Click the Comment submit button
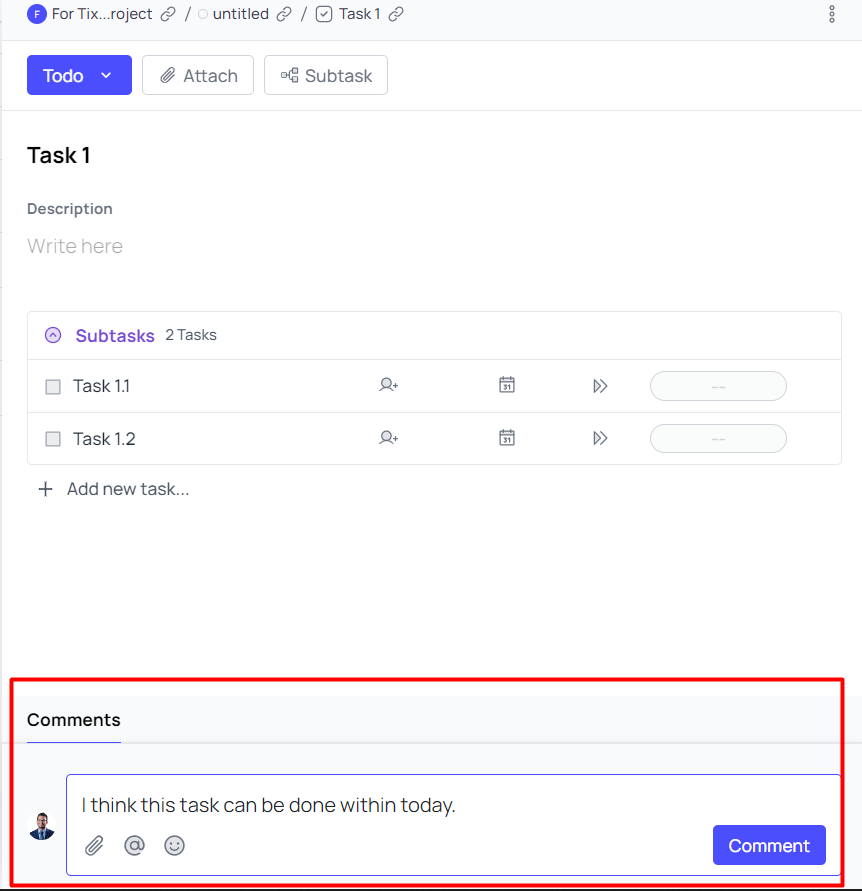862x891 pixels. click(x=769, y=846)
